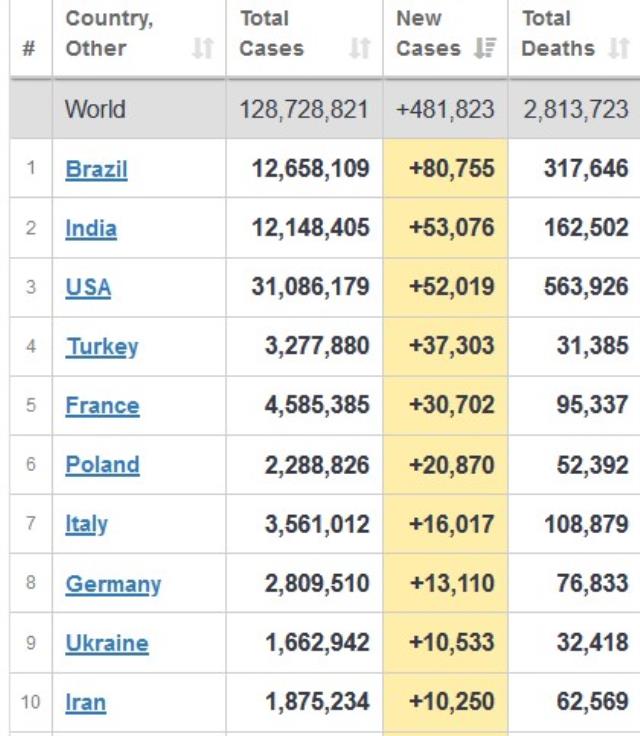Click the World summary row label

pos(96,109)
